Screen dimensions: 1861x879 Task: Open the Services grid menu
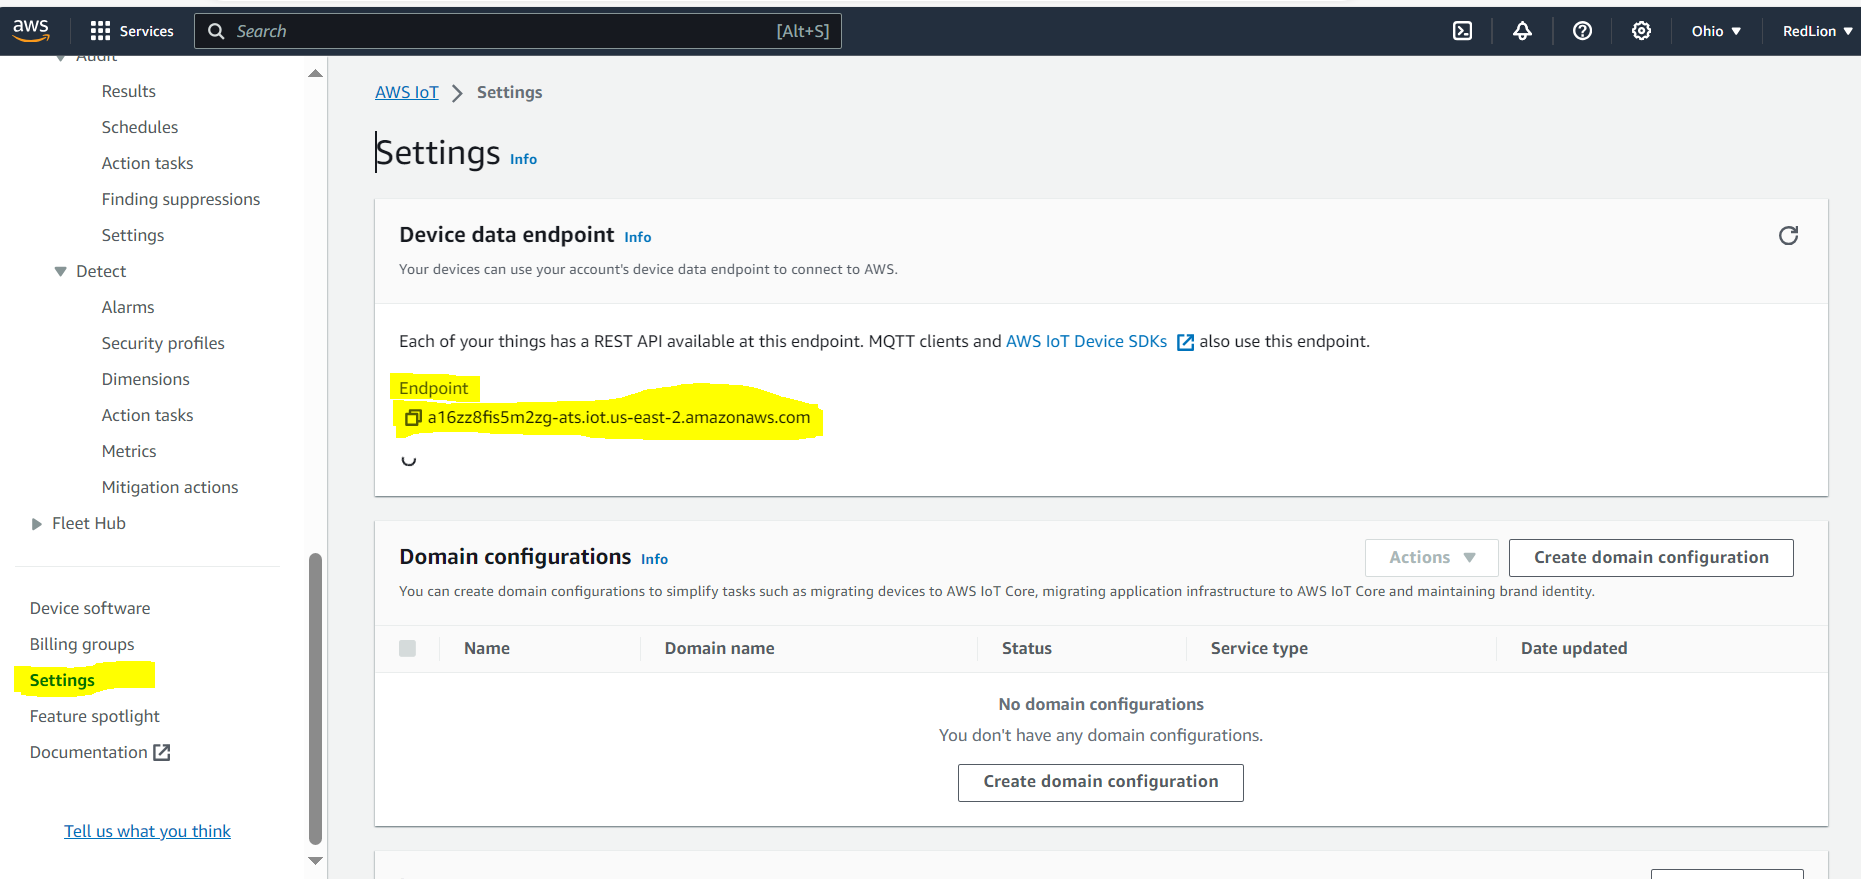point(132,31)
